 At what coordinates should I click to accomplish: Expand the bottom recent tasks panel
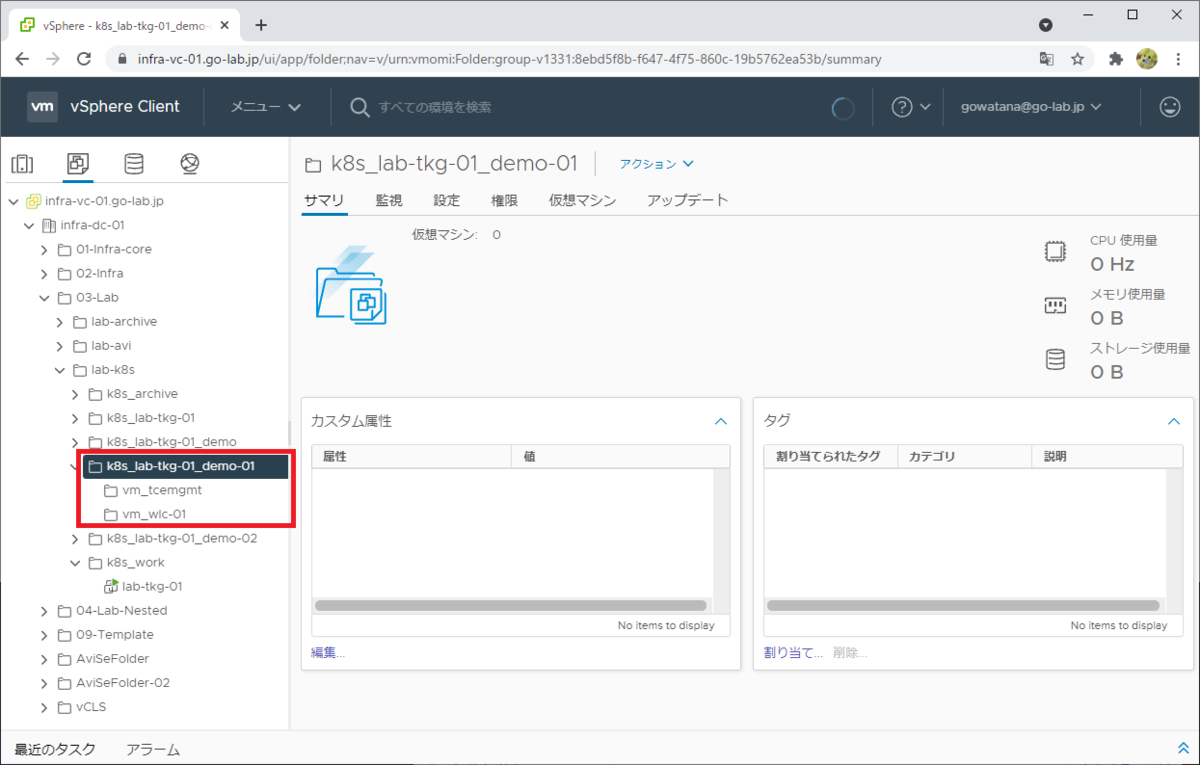[x=1184, y=748]
